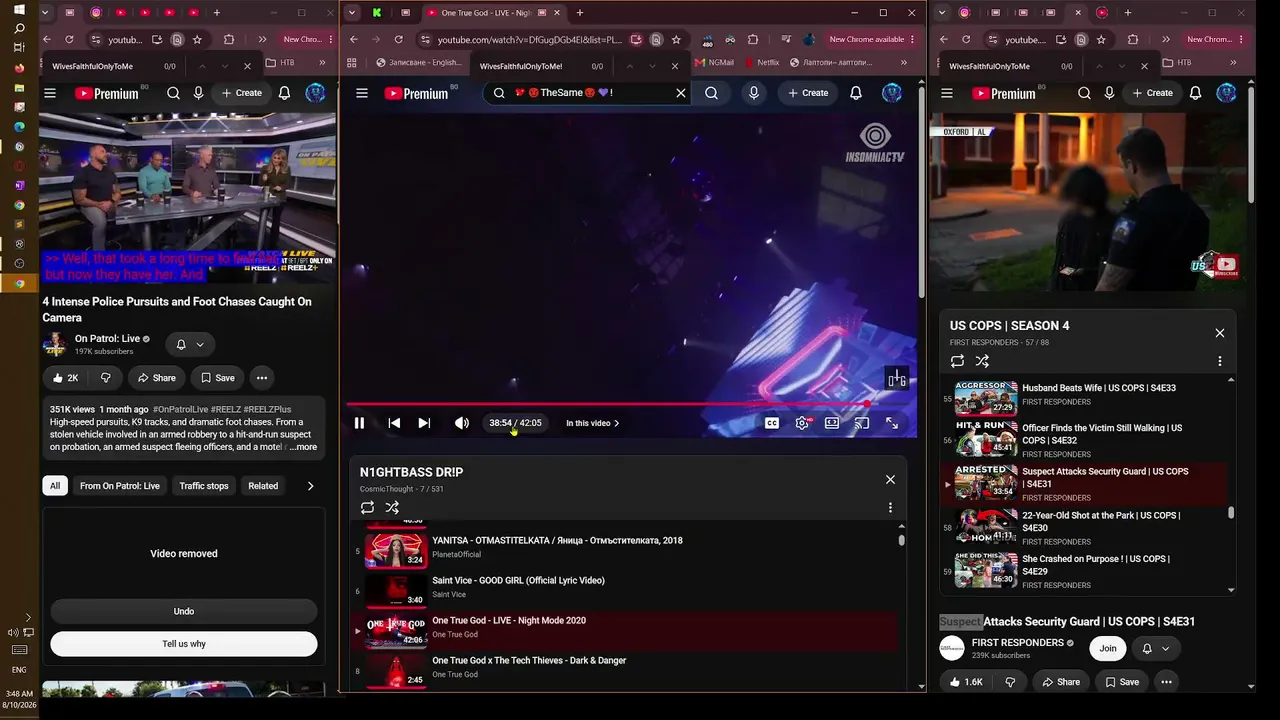Save the On Patrol: Live video
The height and width of the screenshot is (720, 1280).
click(217, 378)
